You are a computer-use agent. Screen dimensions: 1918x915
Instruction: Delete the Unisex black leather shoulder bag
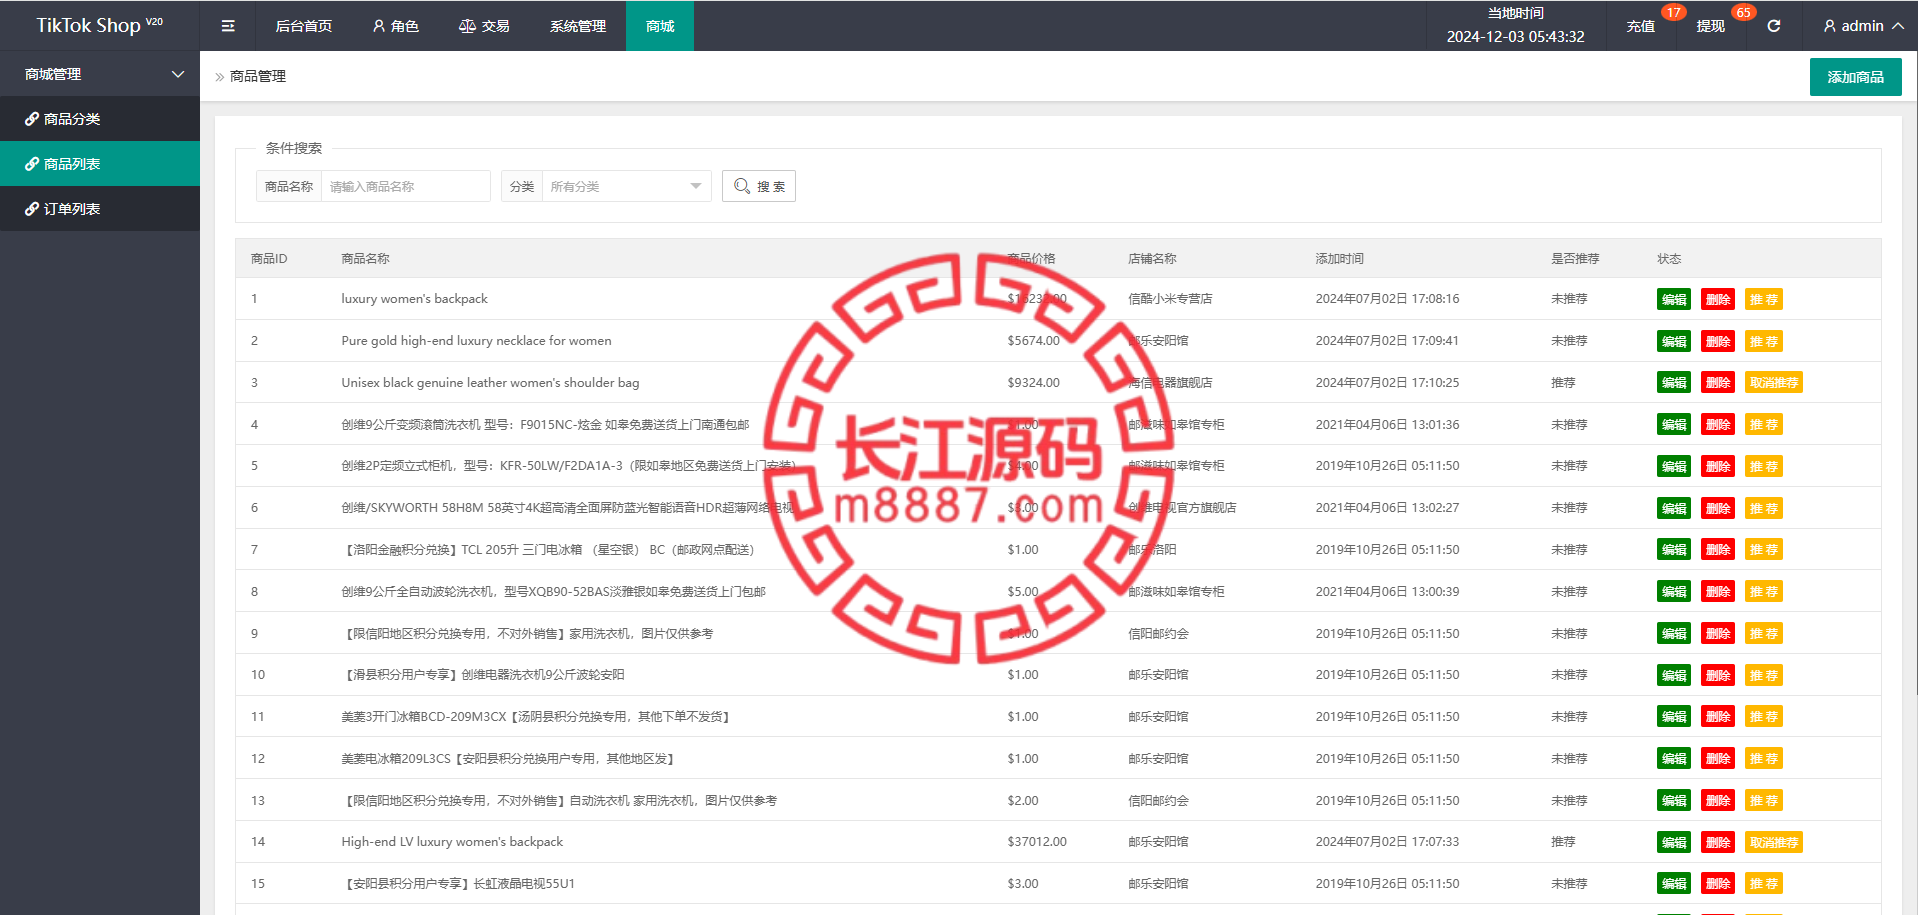click(1718, 382)
